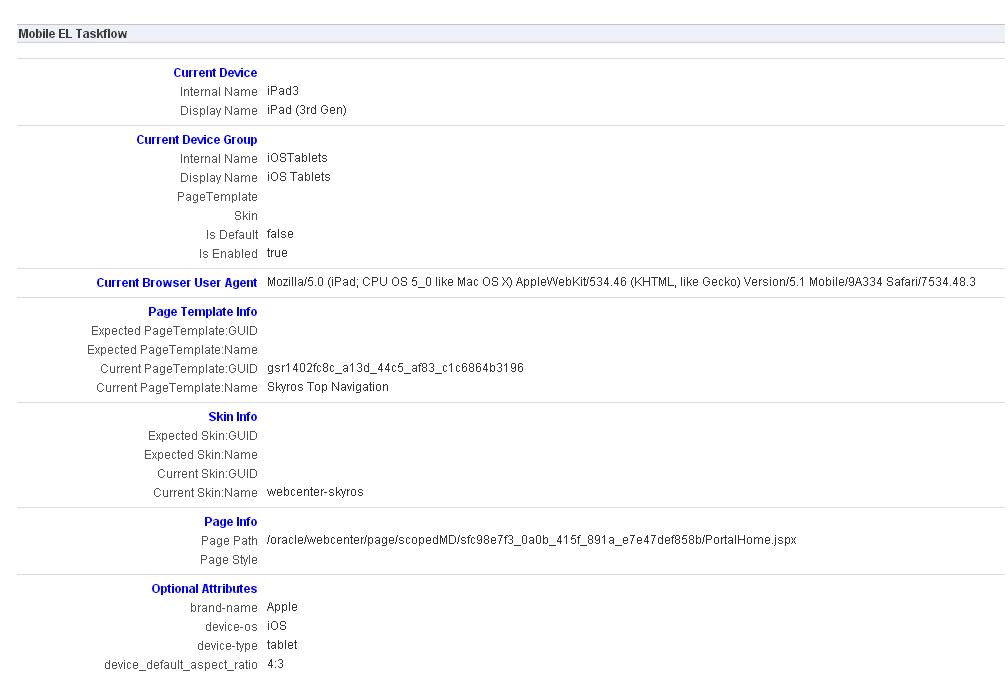Click the Current Browser User Agent label

[x=177, y=283]
